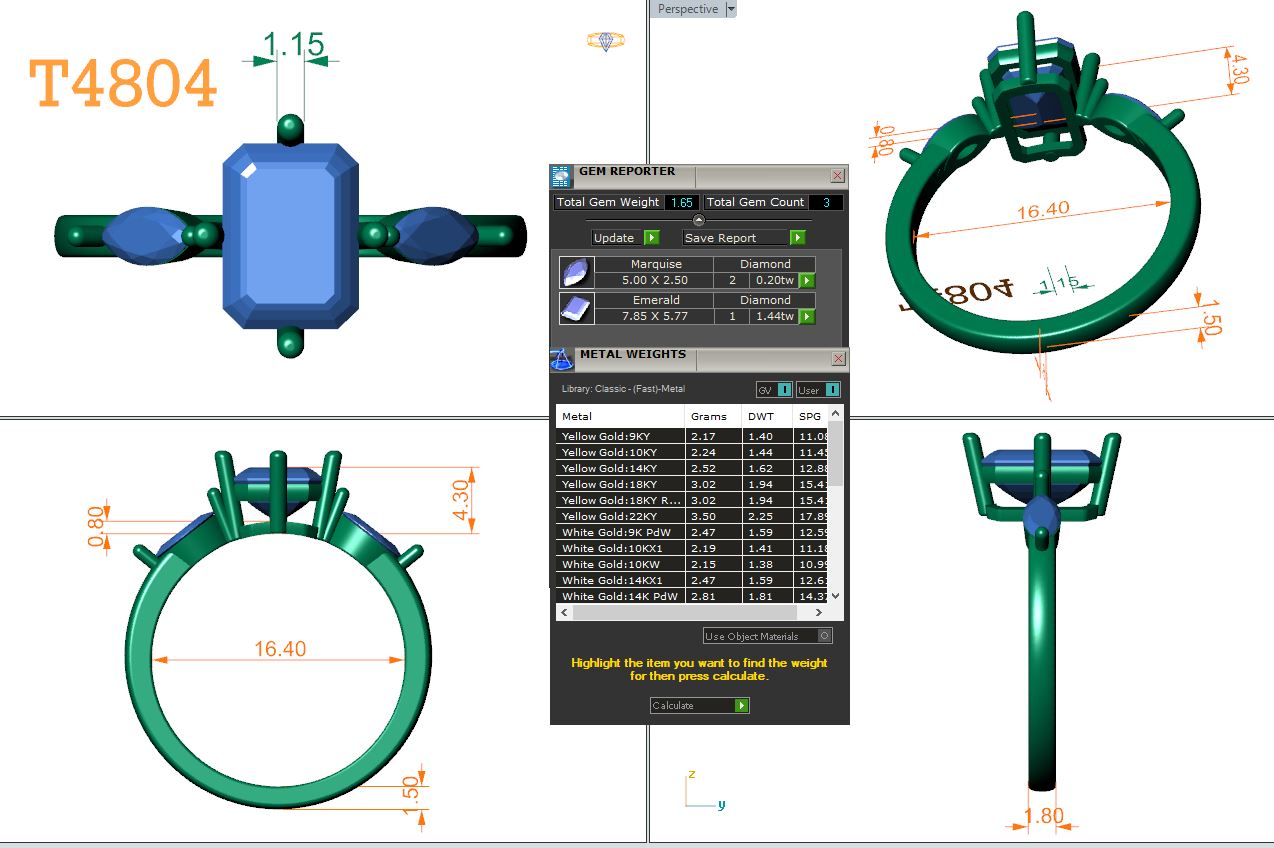
Task: Click the Metal Weights scale icon
Action: [561, 358]
